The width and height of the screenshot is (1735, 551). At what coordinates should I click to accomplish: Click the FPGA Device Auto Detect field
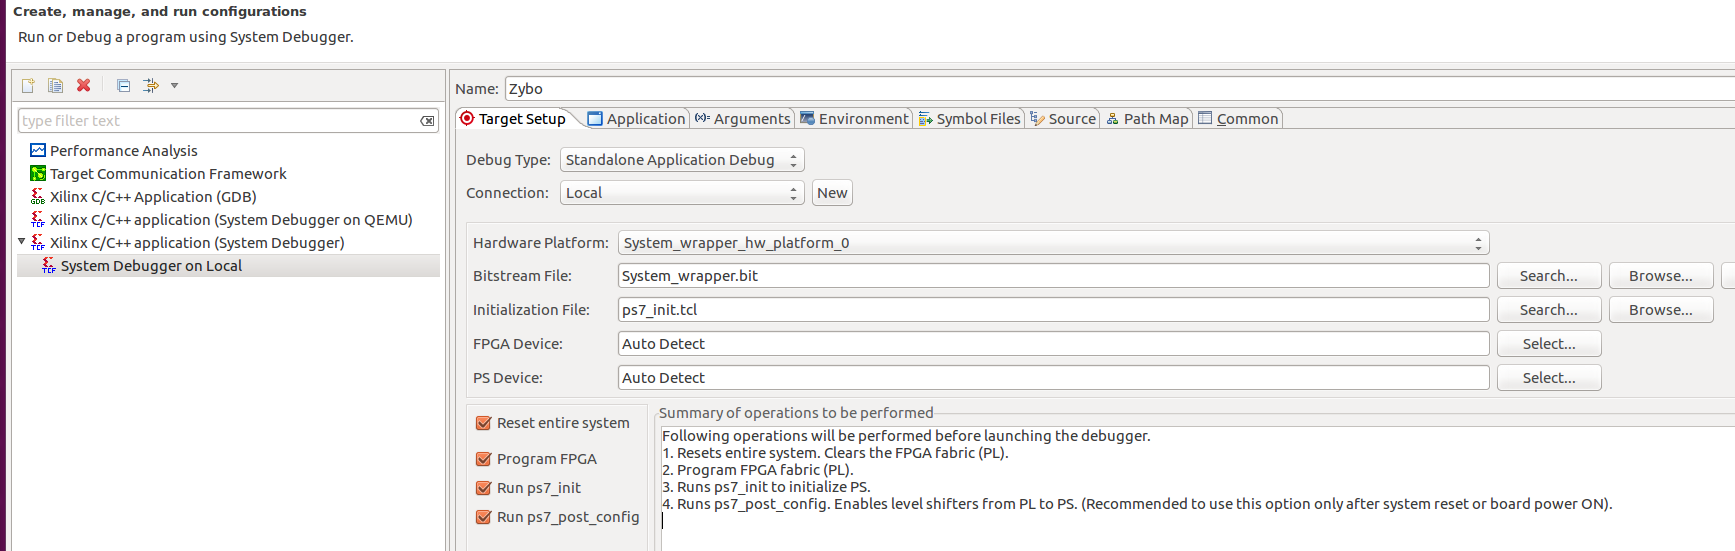(1054, 344)
